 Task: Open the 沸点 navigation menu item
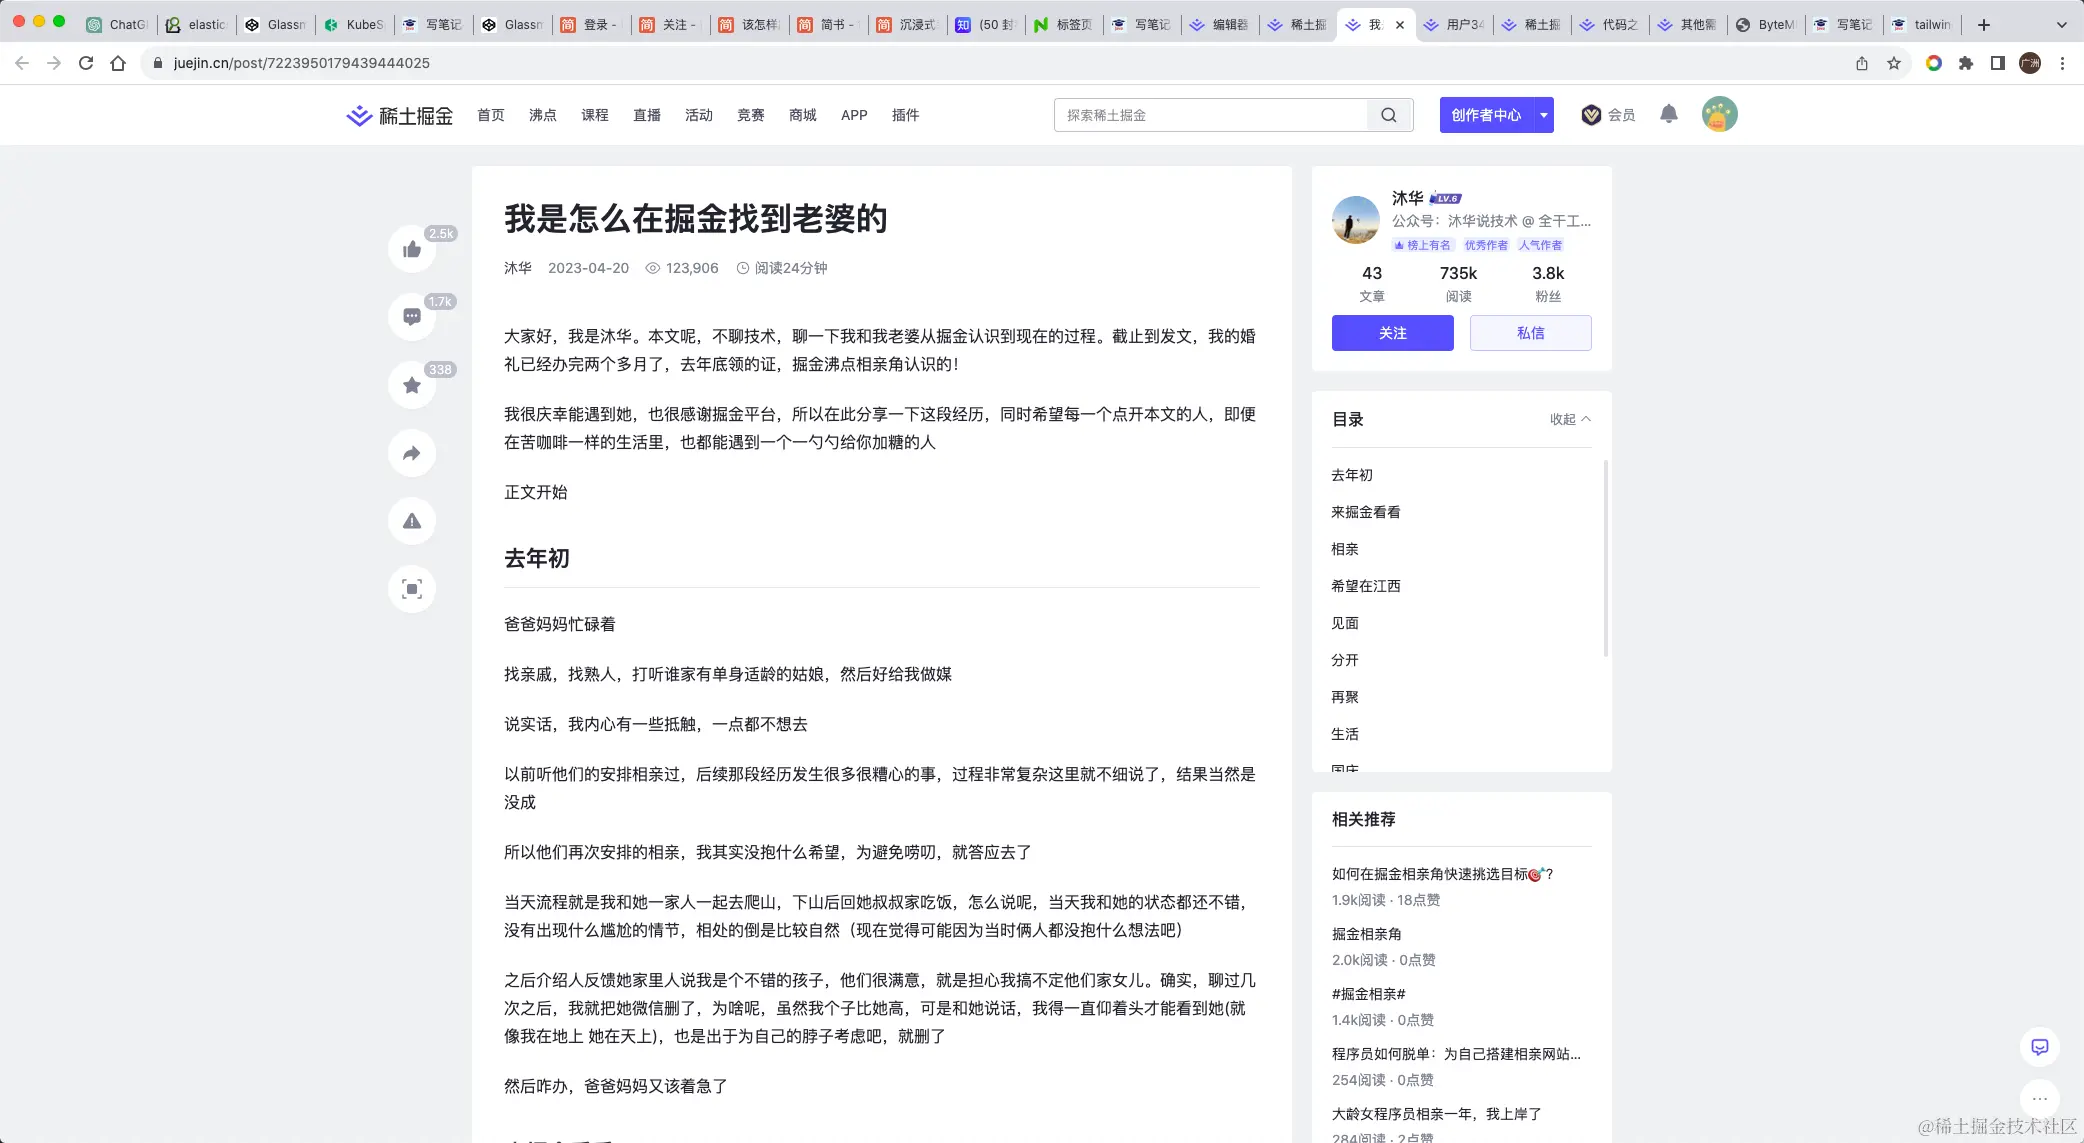[x=543, y=115]
